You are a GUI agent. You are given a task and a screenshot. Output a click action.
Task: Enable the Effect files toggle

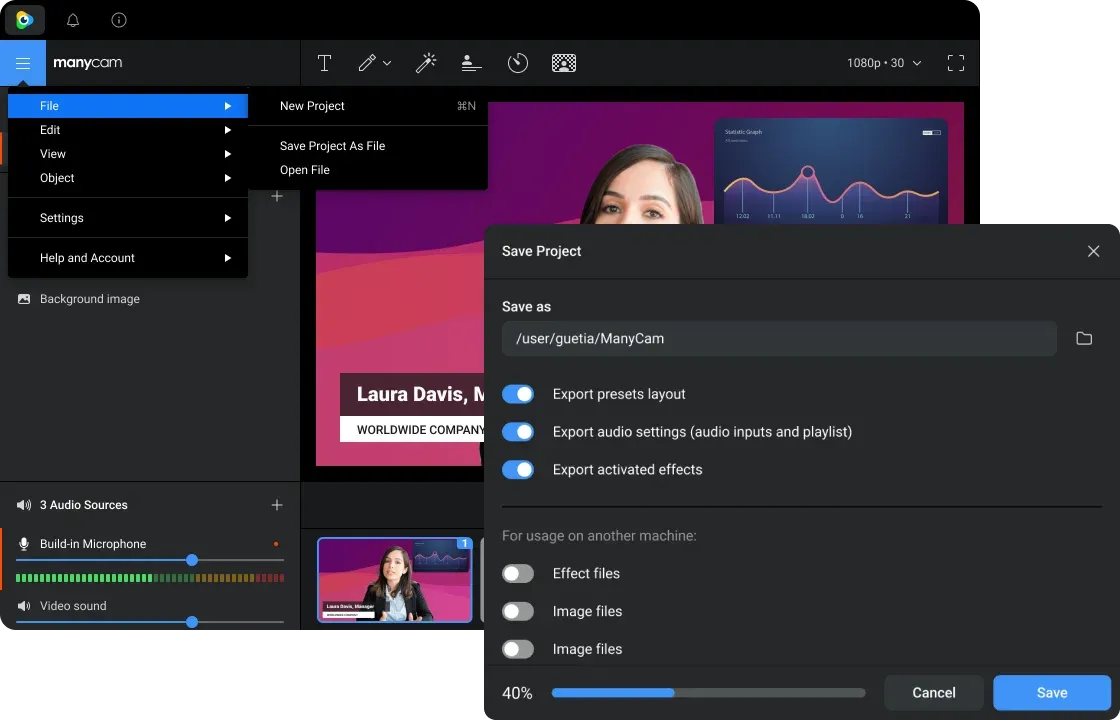click(518, 574)
